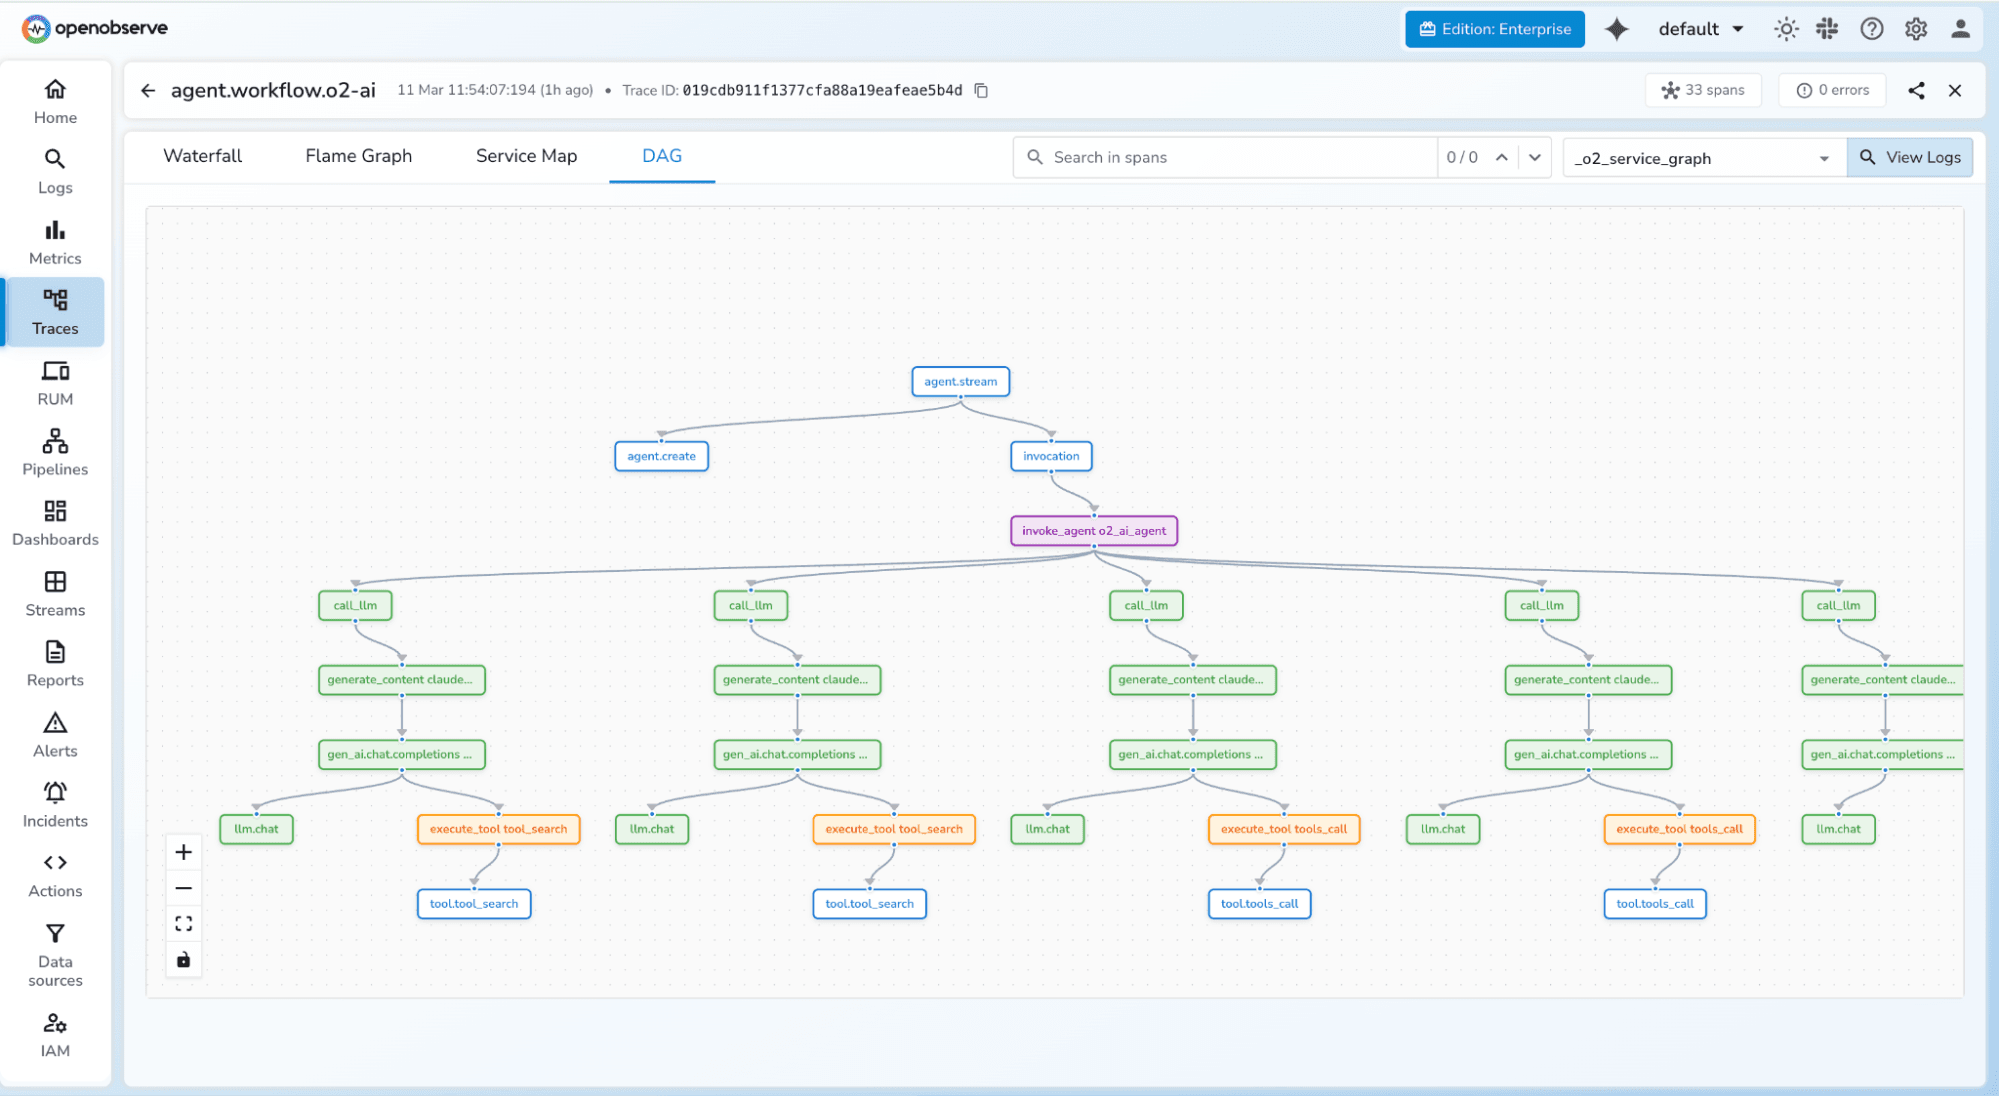Expand the _o2_service_graph stream dropdown
This screenshot has height=1097, width=1999.
[1822, 157]
